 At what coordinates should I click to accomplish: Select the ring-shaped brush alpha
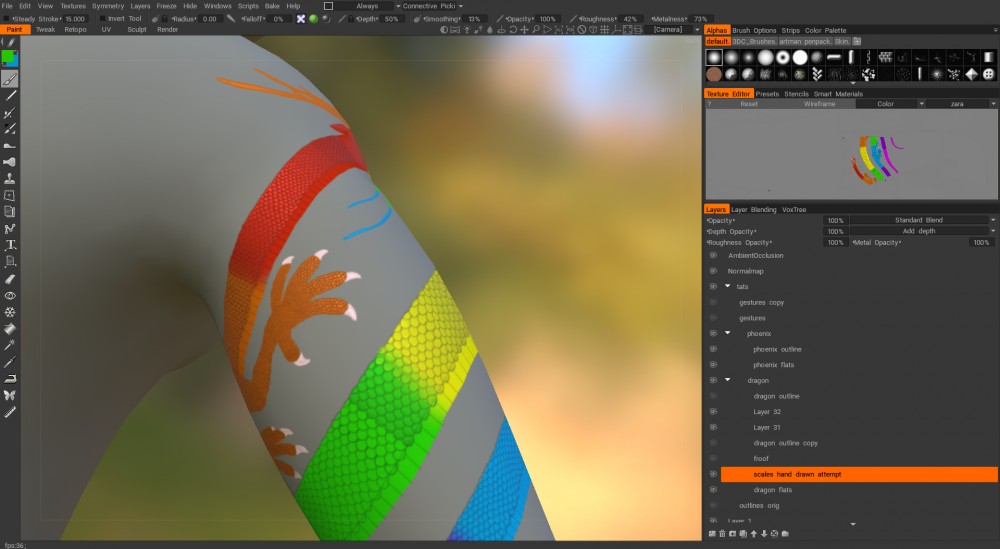pos(783,57)
